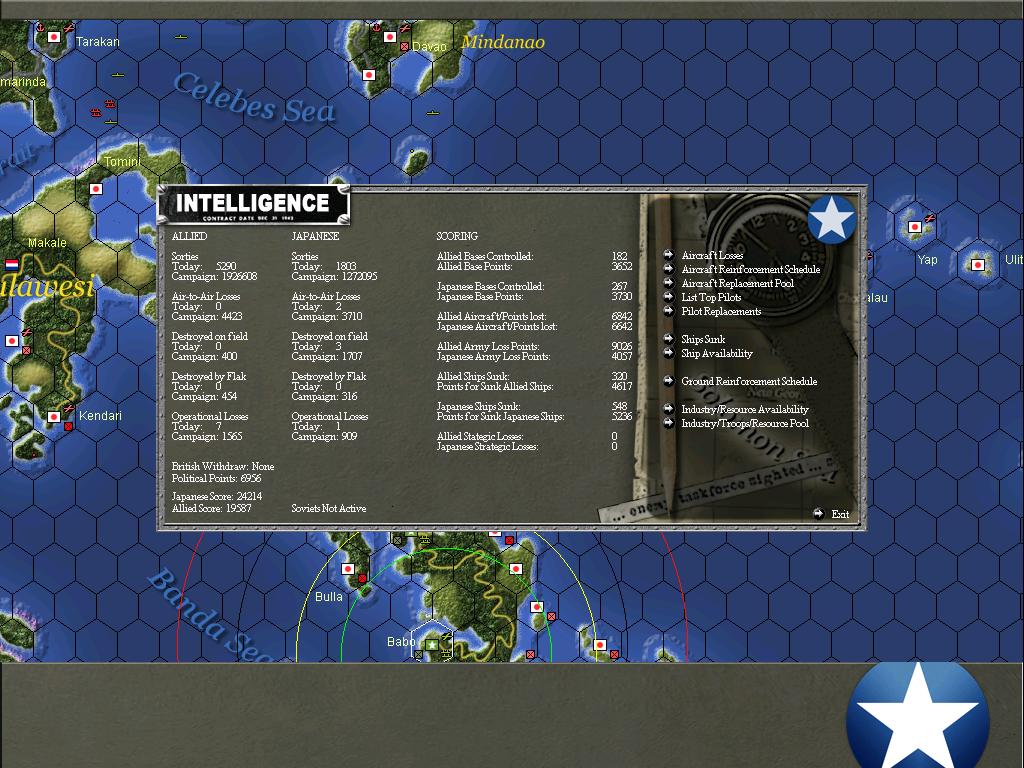Screen dimensions: 1024x768
Task: Open Pilot Replacements screen
Action: [x=721, y=312]
